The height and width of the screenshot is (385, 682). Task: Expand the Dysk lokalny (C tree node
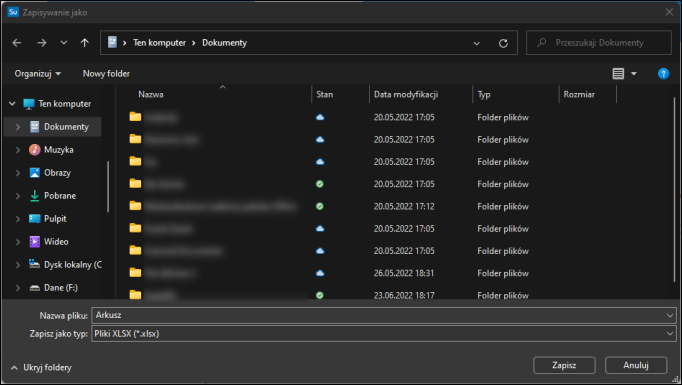18,264
